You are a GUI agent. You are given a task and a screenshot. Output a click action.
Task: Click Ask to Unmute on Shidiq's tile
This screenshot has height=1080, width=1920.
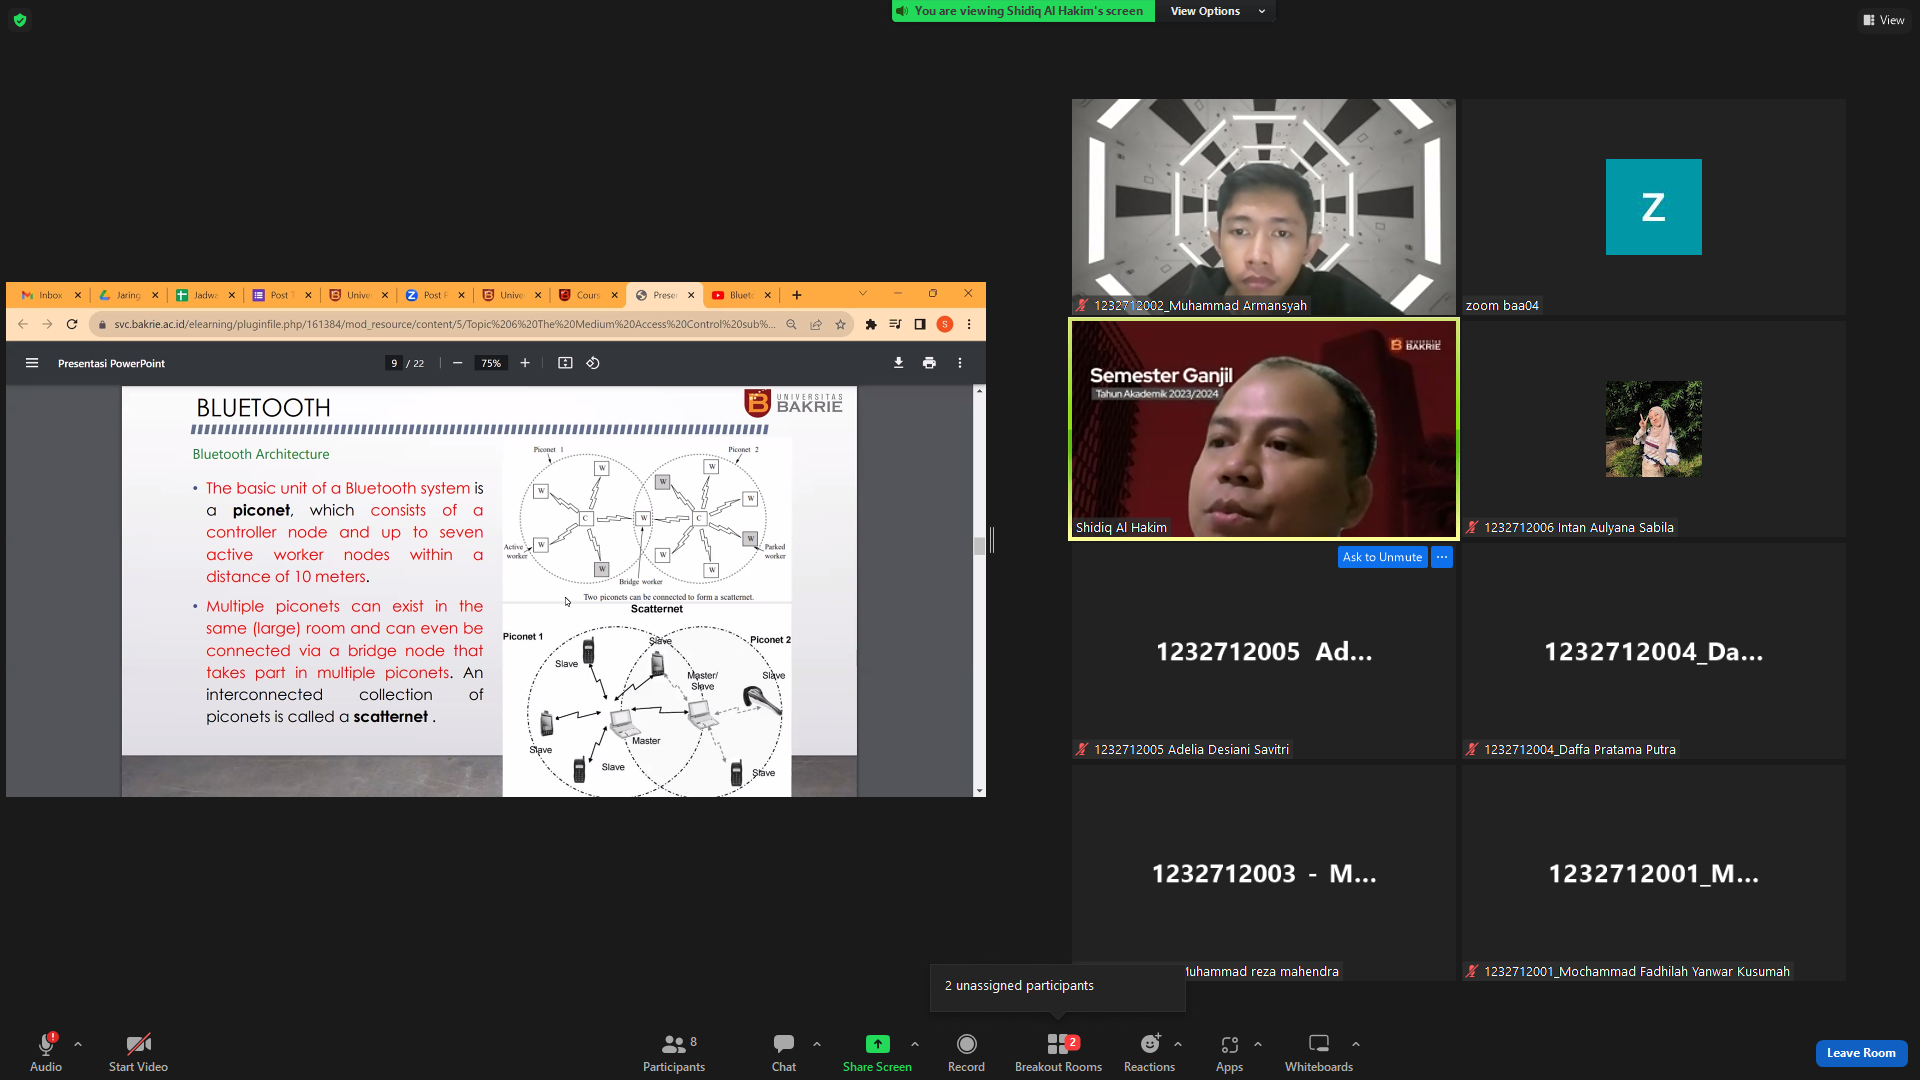click(x=1382, y=557)
